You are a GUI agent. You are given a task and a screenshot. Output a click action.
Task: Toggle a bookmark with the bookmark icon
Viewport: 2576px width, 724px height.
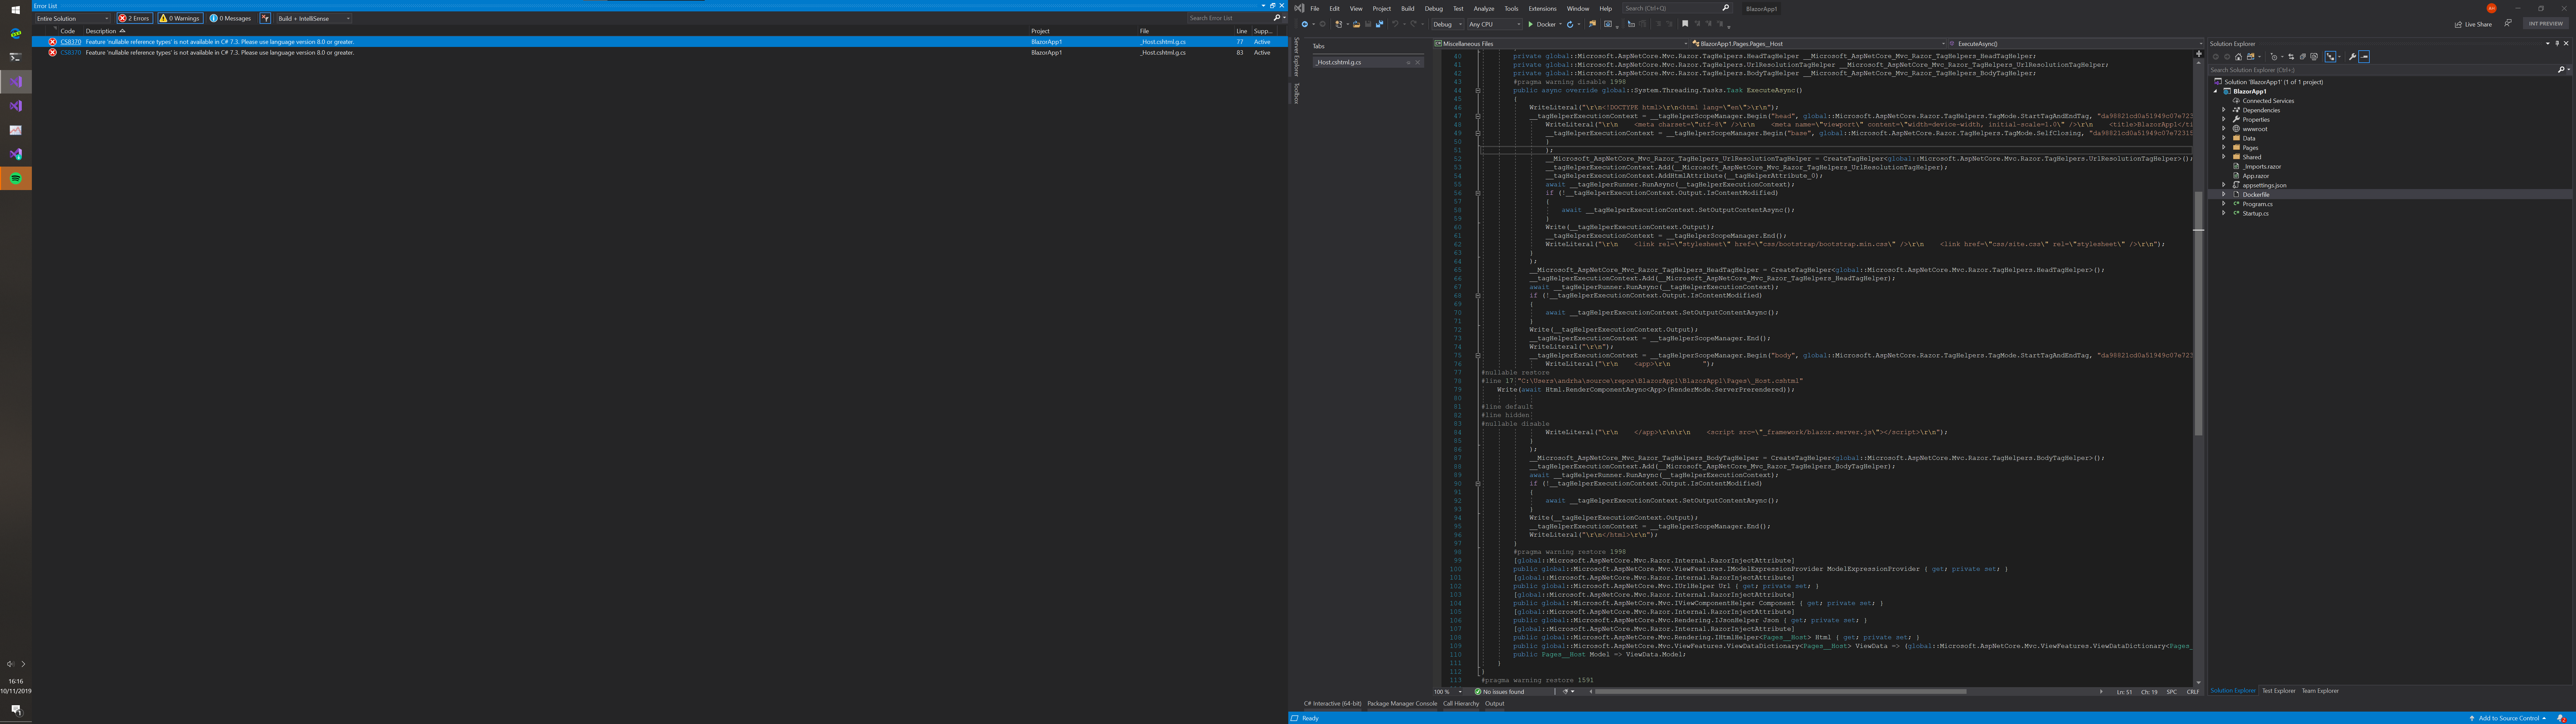tap(1685, 24)
